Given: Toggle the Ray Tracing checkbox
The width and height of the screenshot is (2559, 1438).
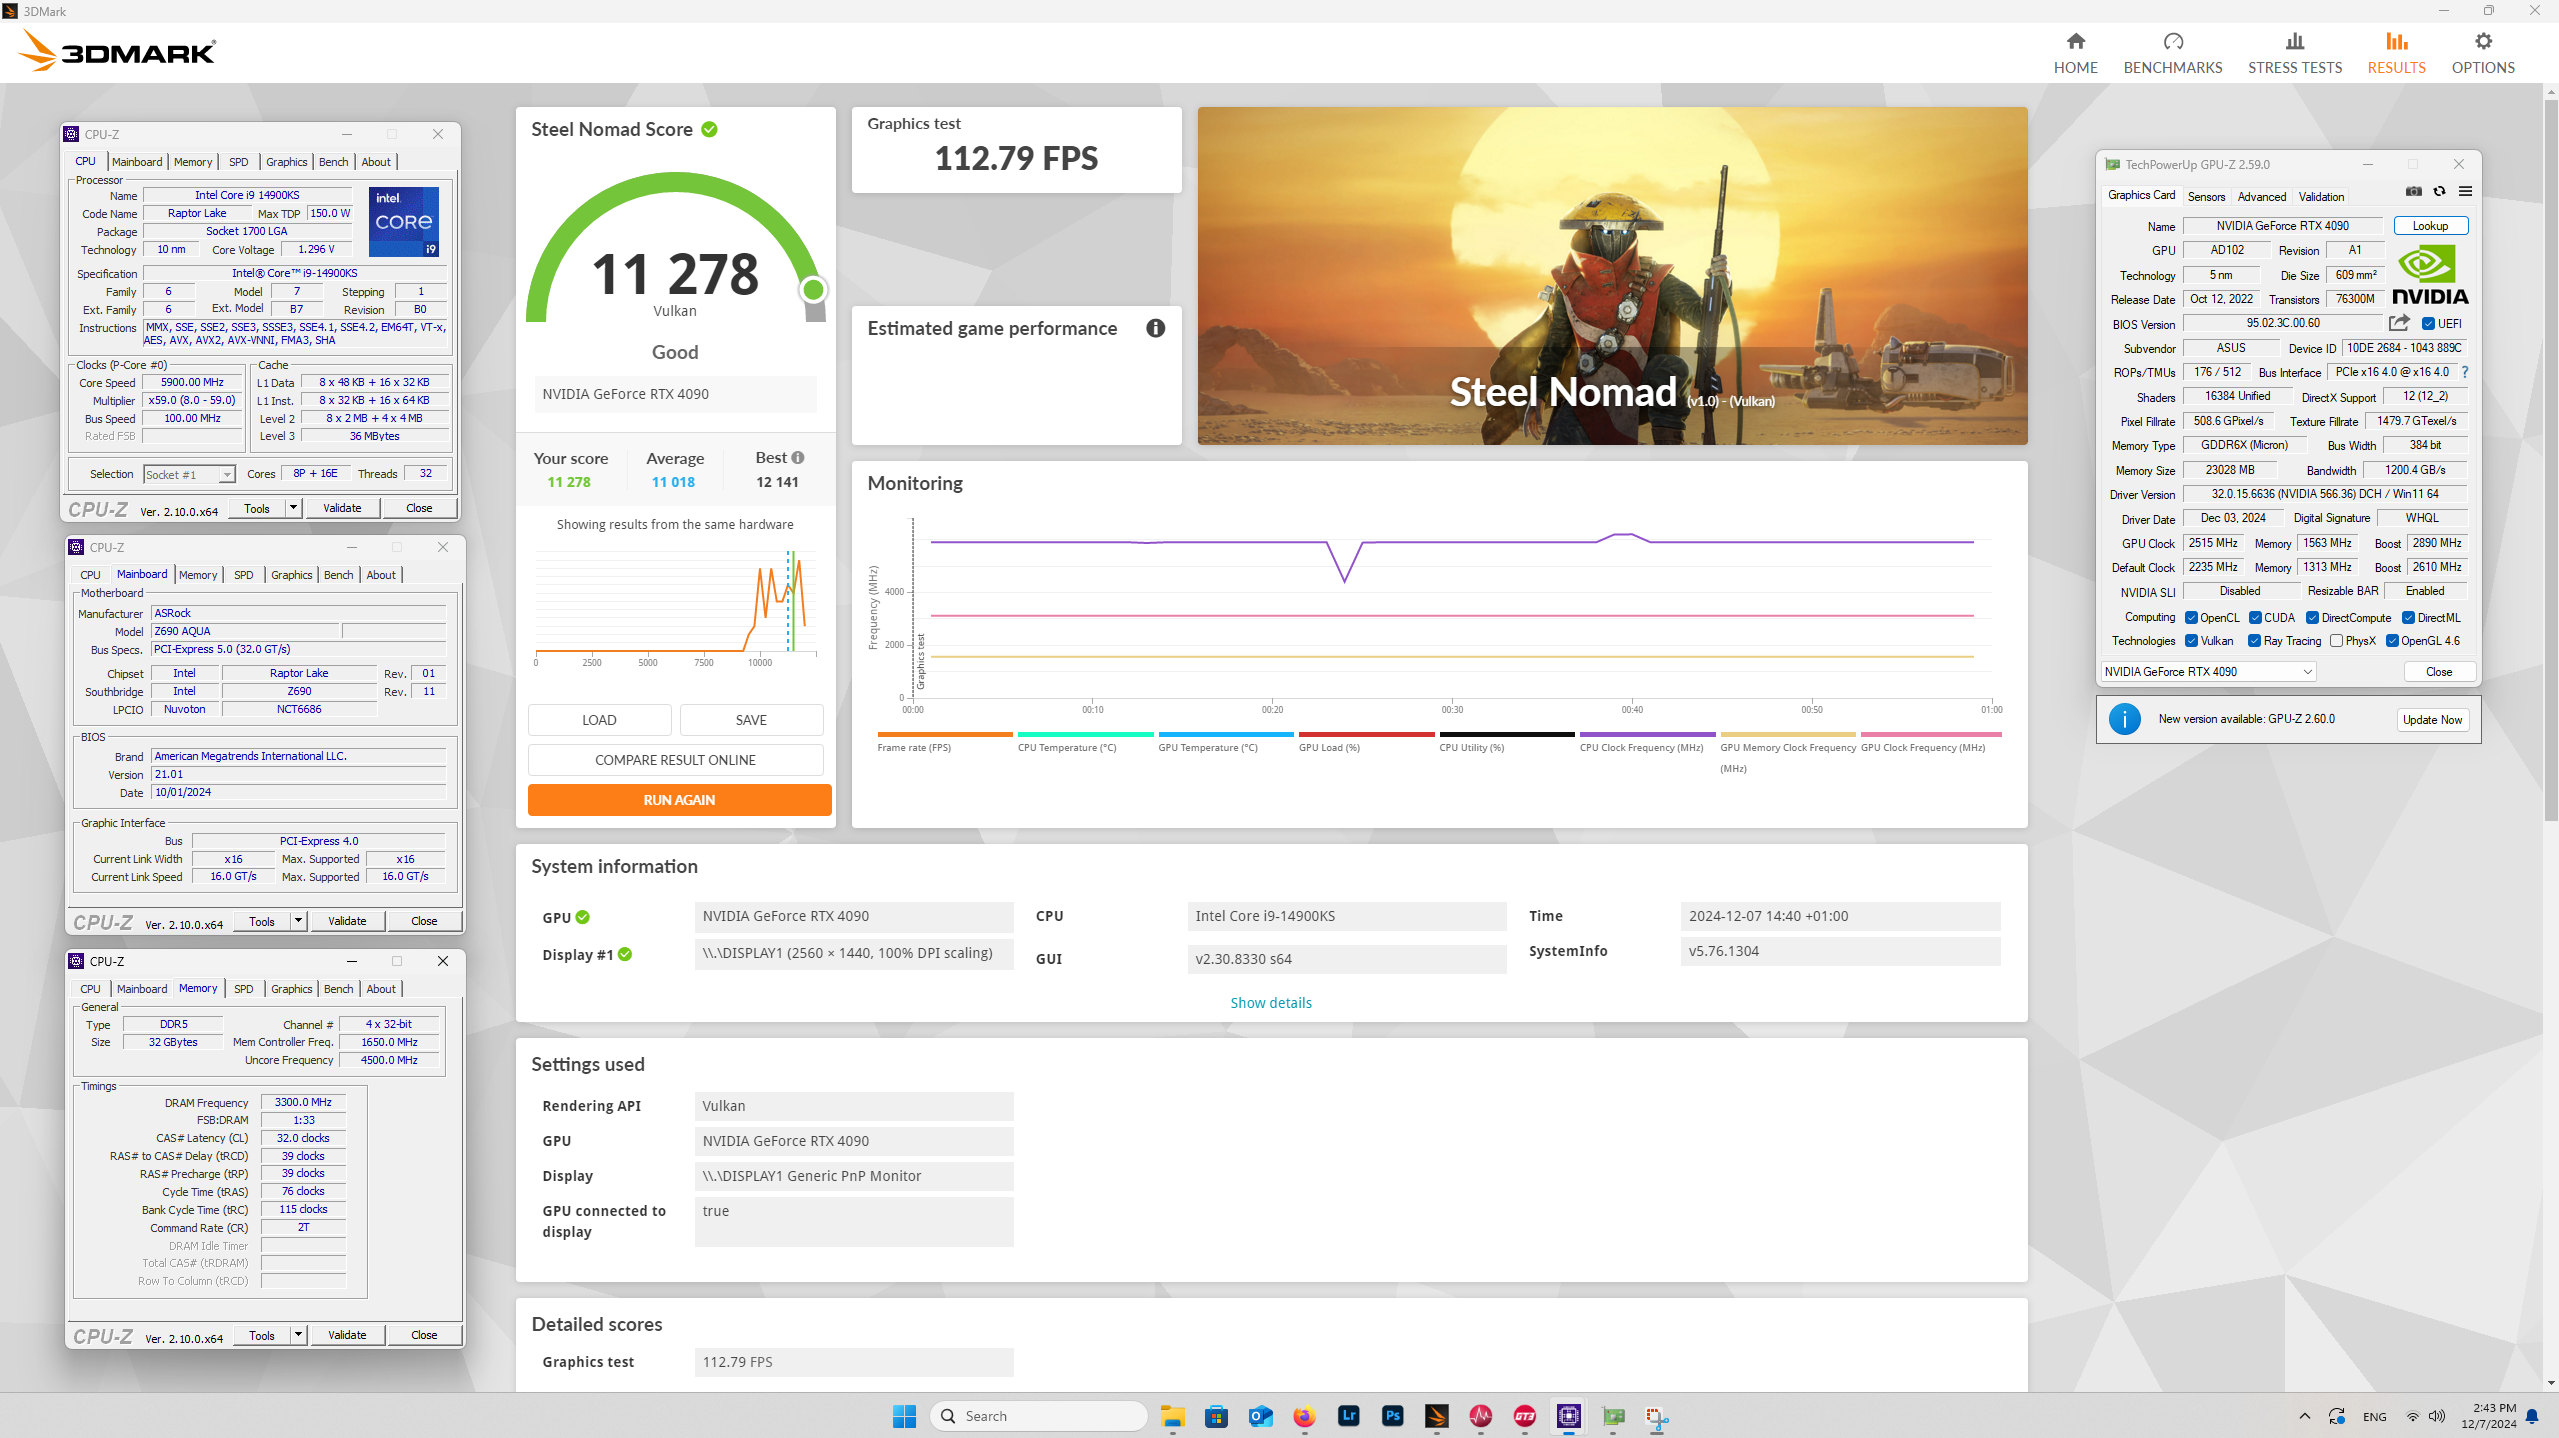Looking at the screenshot, I should (x=2254, y=641).
